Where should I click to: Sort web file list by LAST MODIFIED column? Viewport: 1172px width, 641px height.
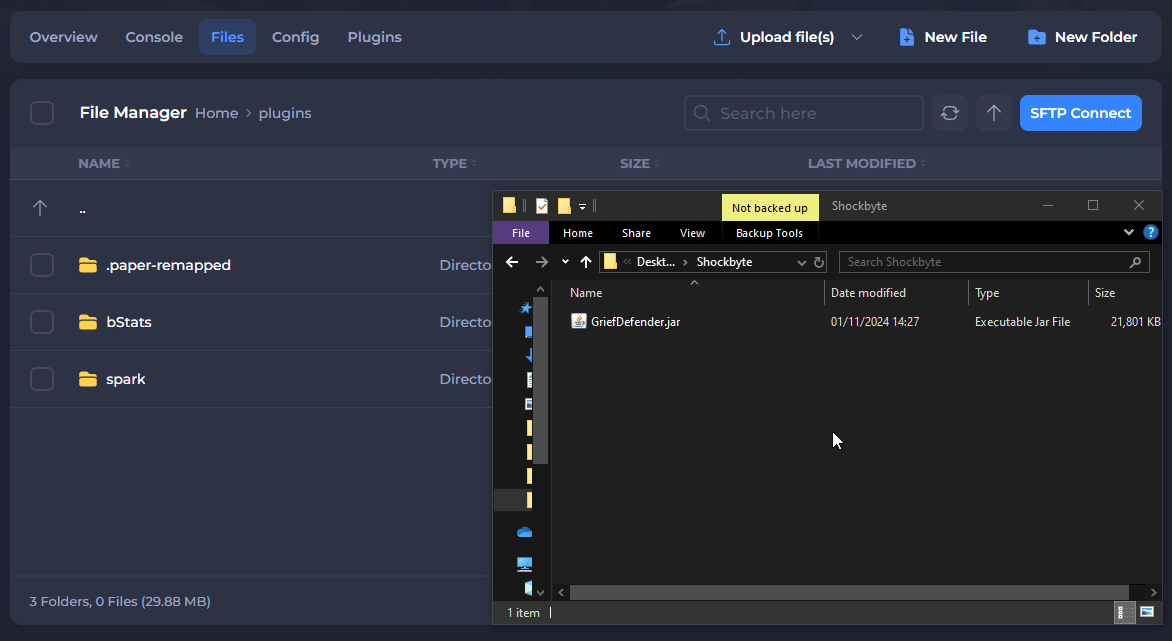click(866, 164)
